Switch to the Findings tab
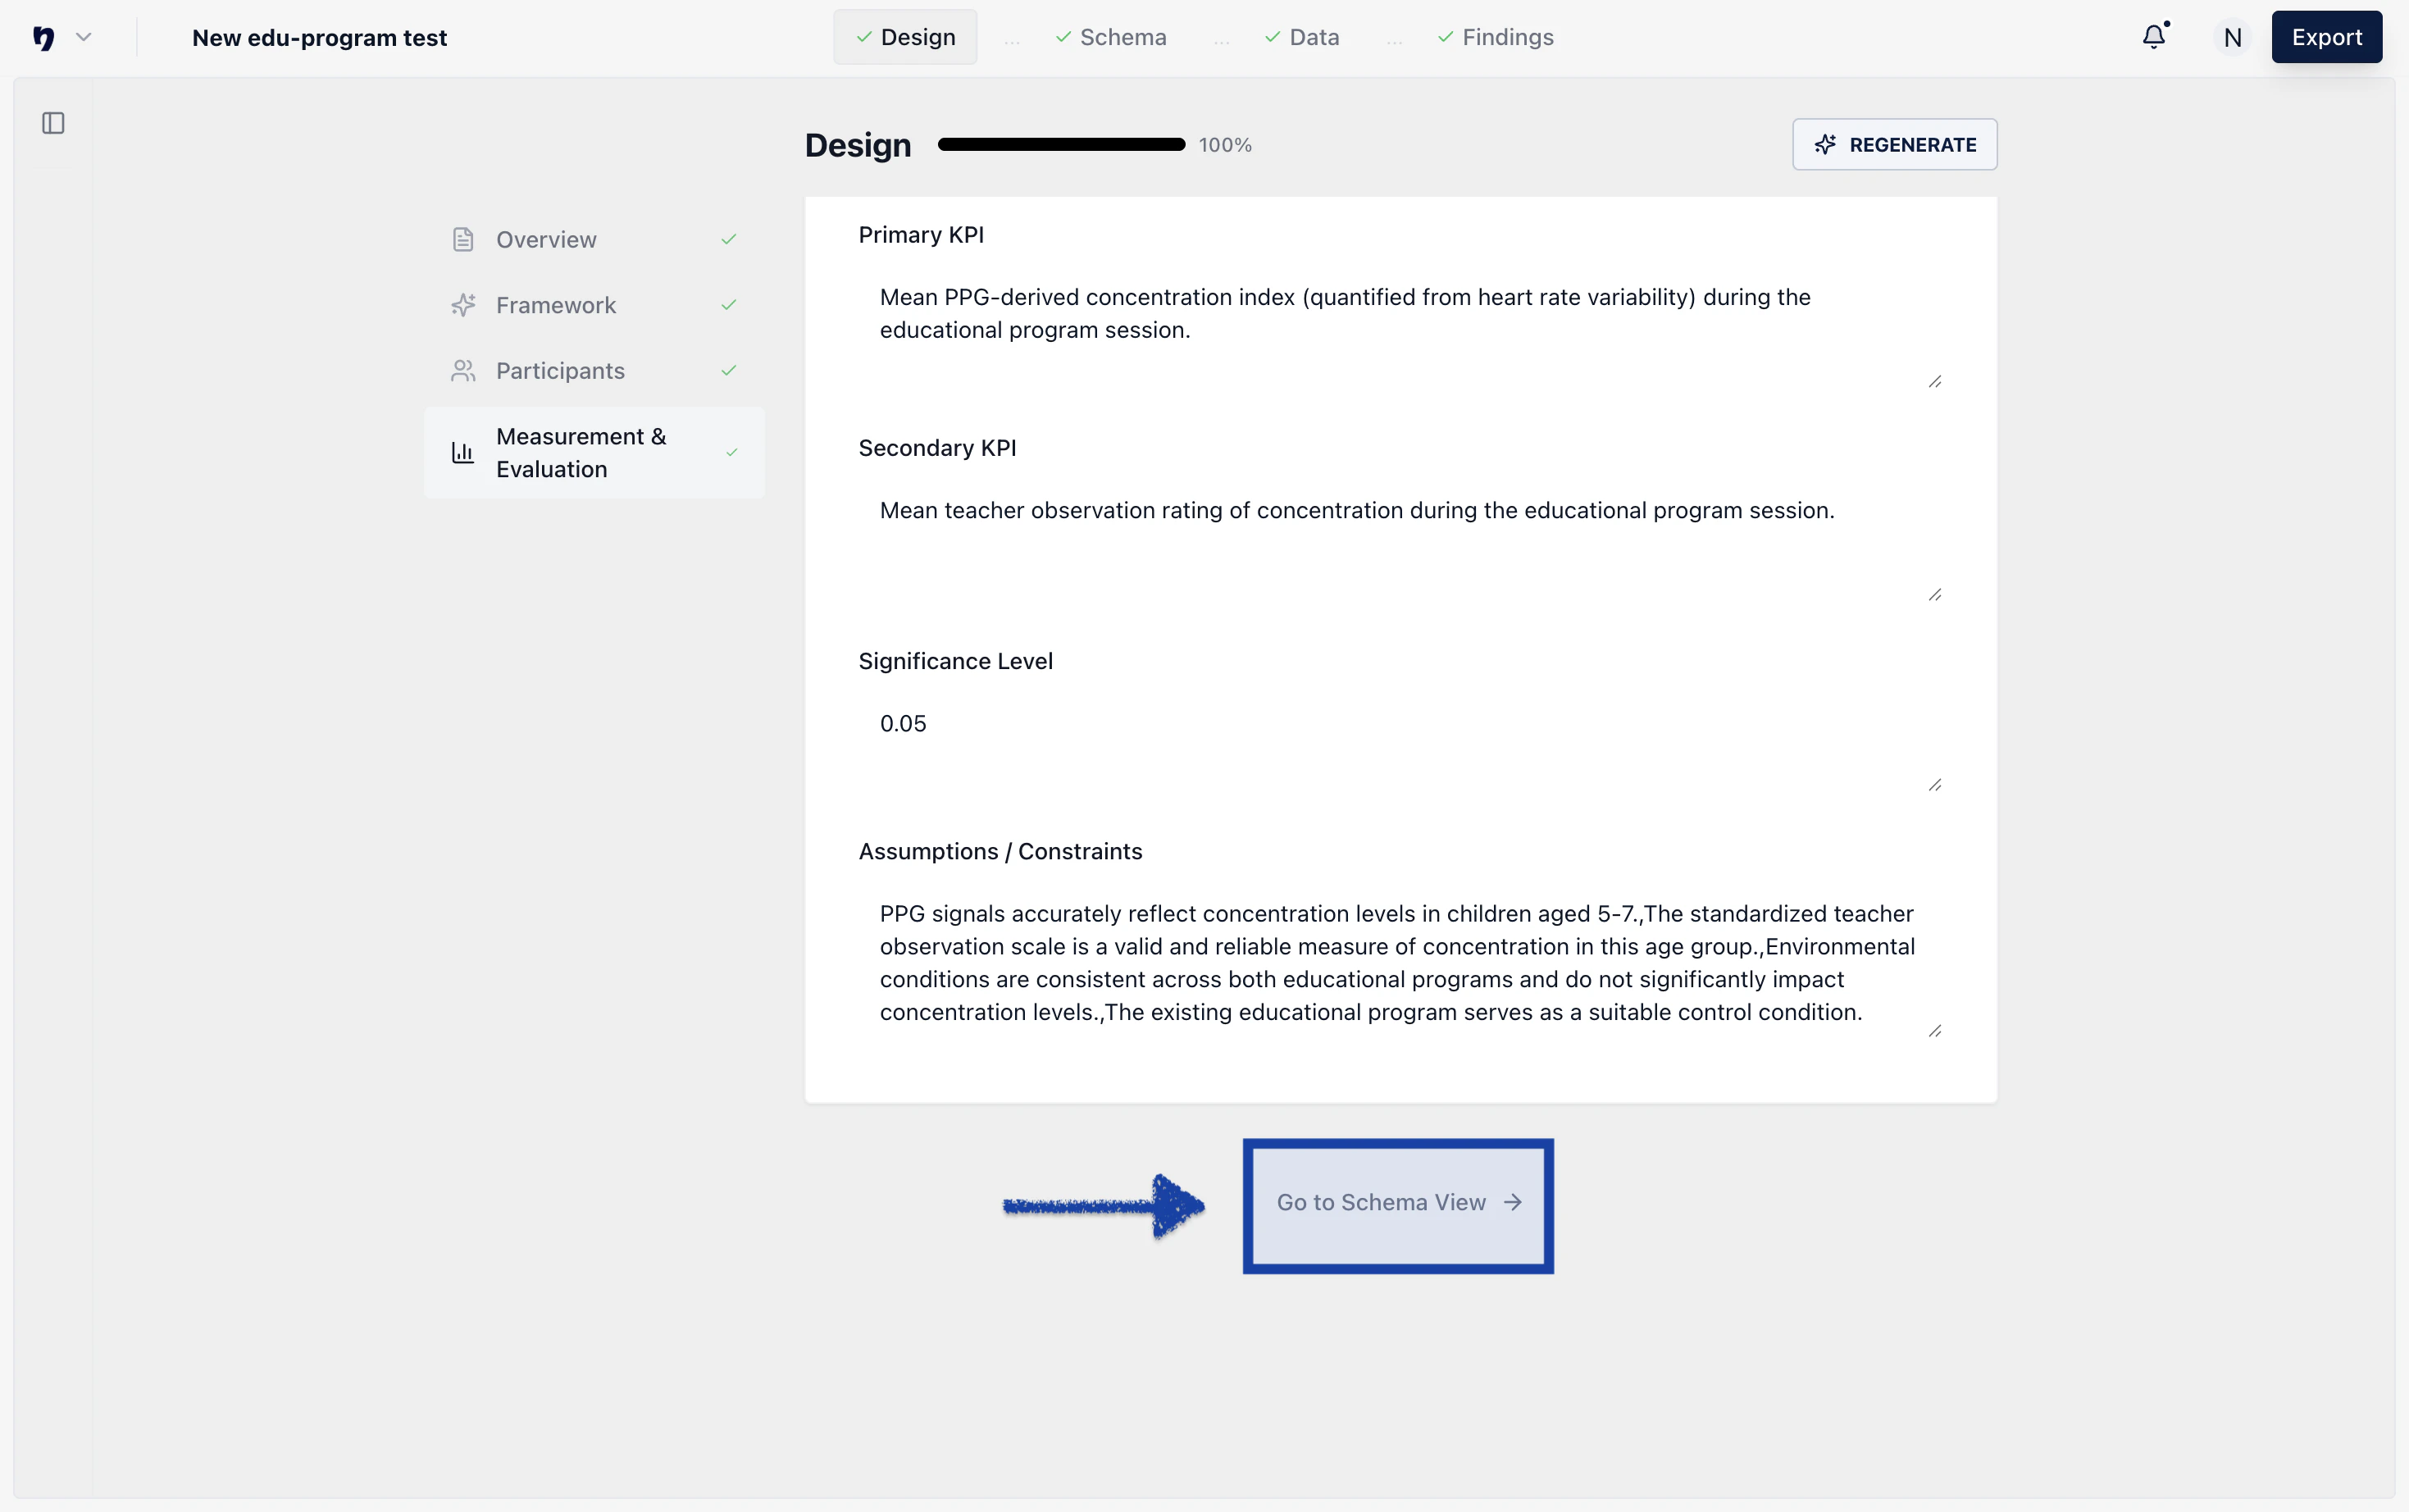2409x1512 pixels. pos(1496,38)
